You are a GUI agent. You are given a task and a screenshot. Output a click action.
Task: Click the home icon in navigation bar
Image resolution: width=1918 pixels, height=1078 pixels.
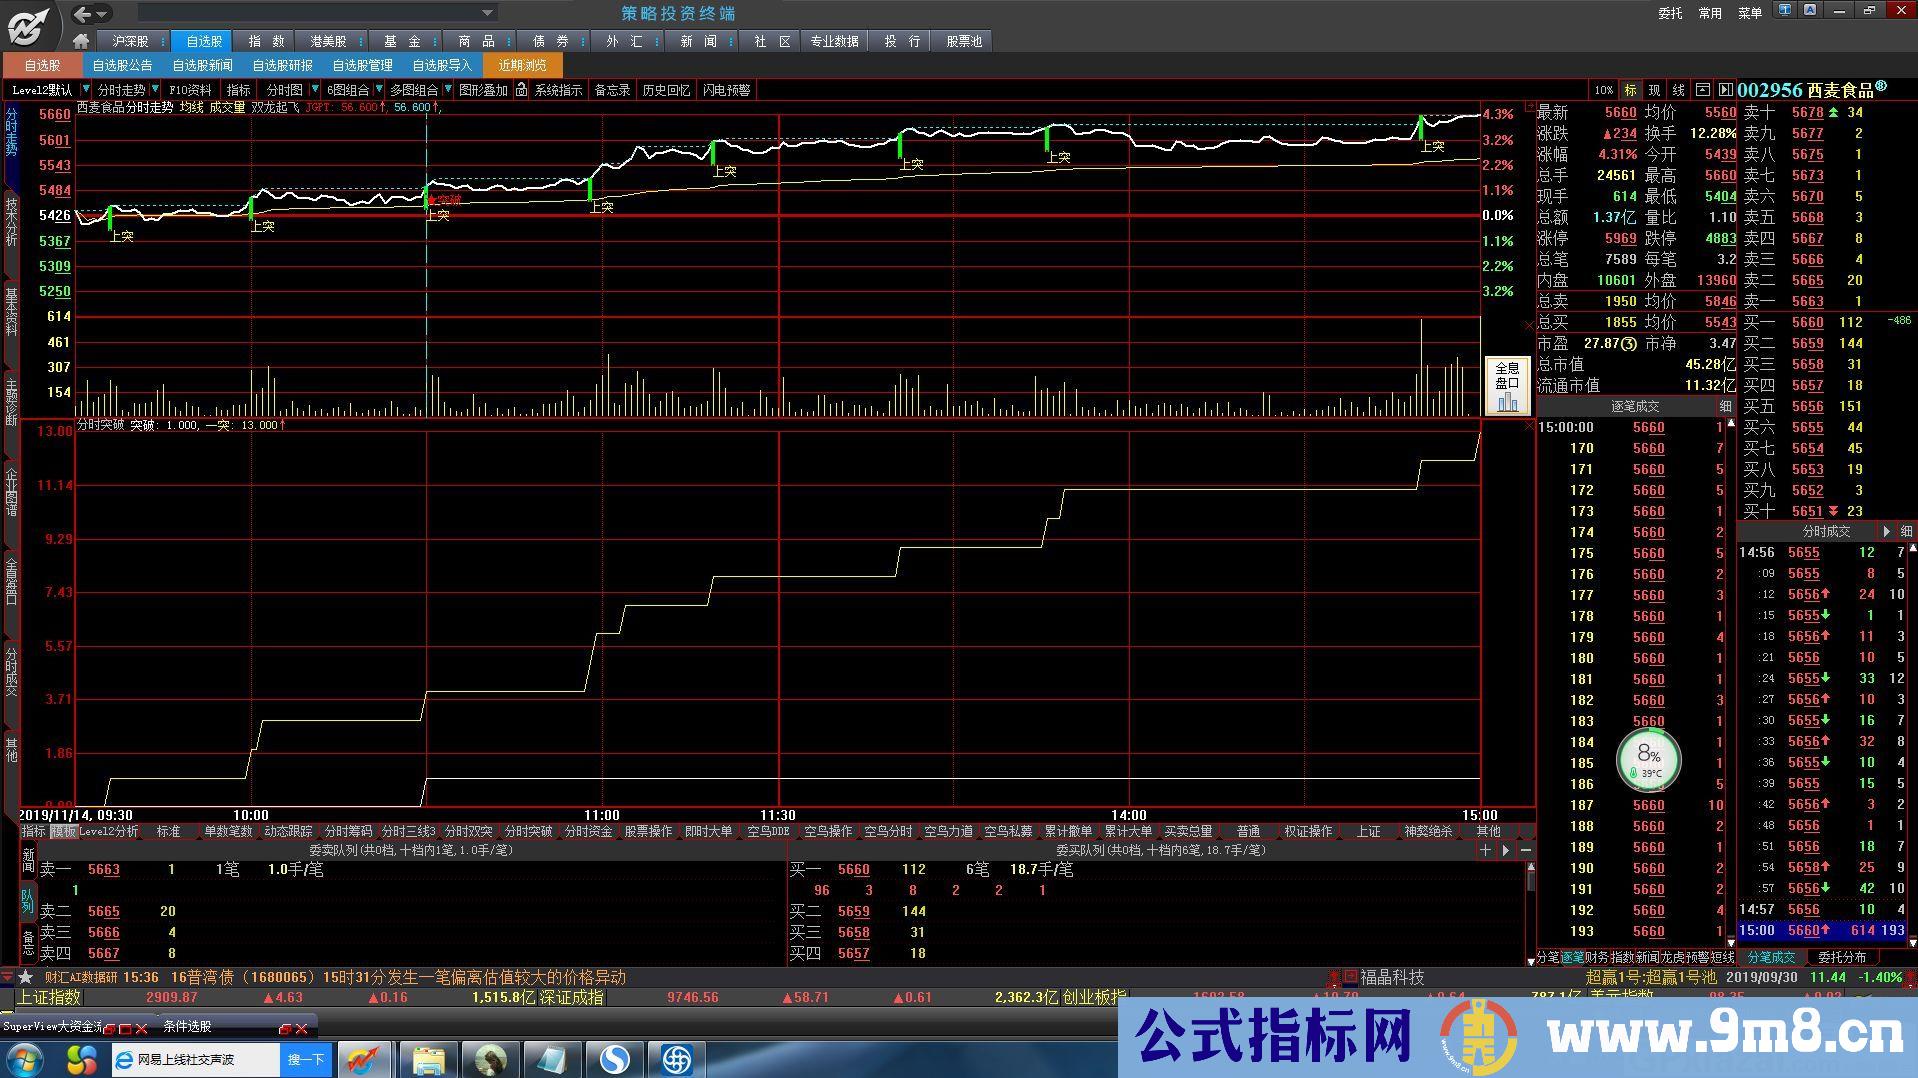point(81,41)
